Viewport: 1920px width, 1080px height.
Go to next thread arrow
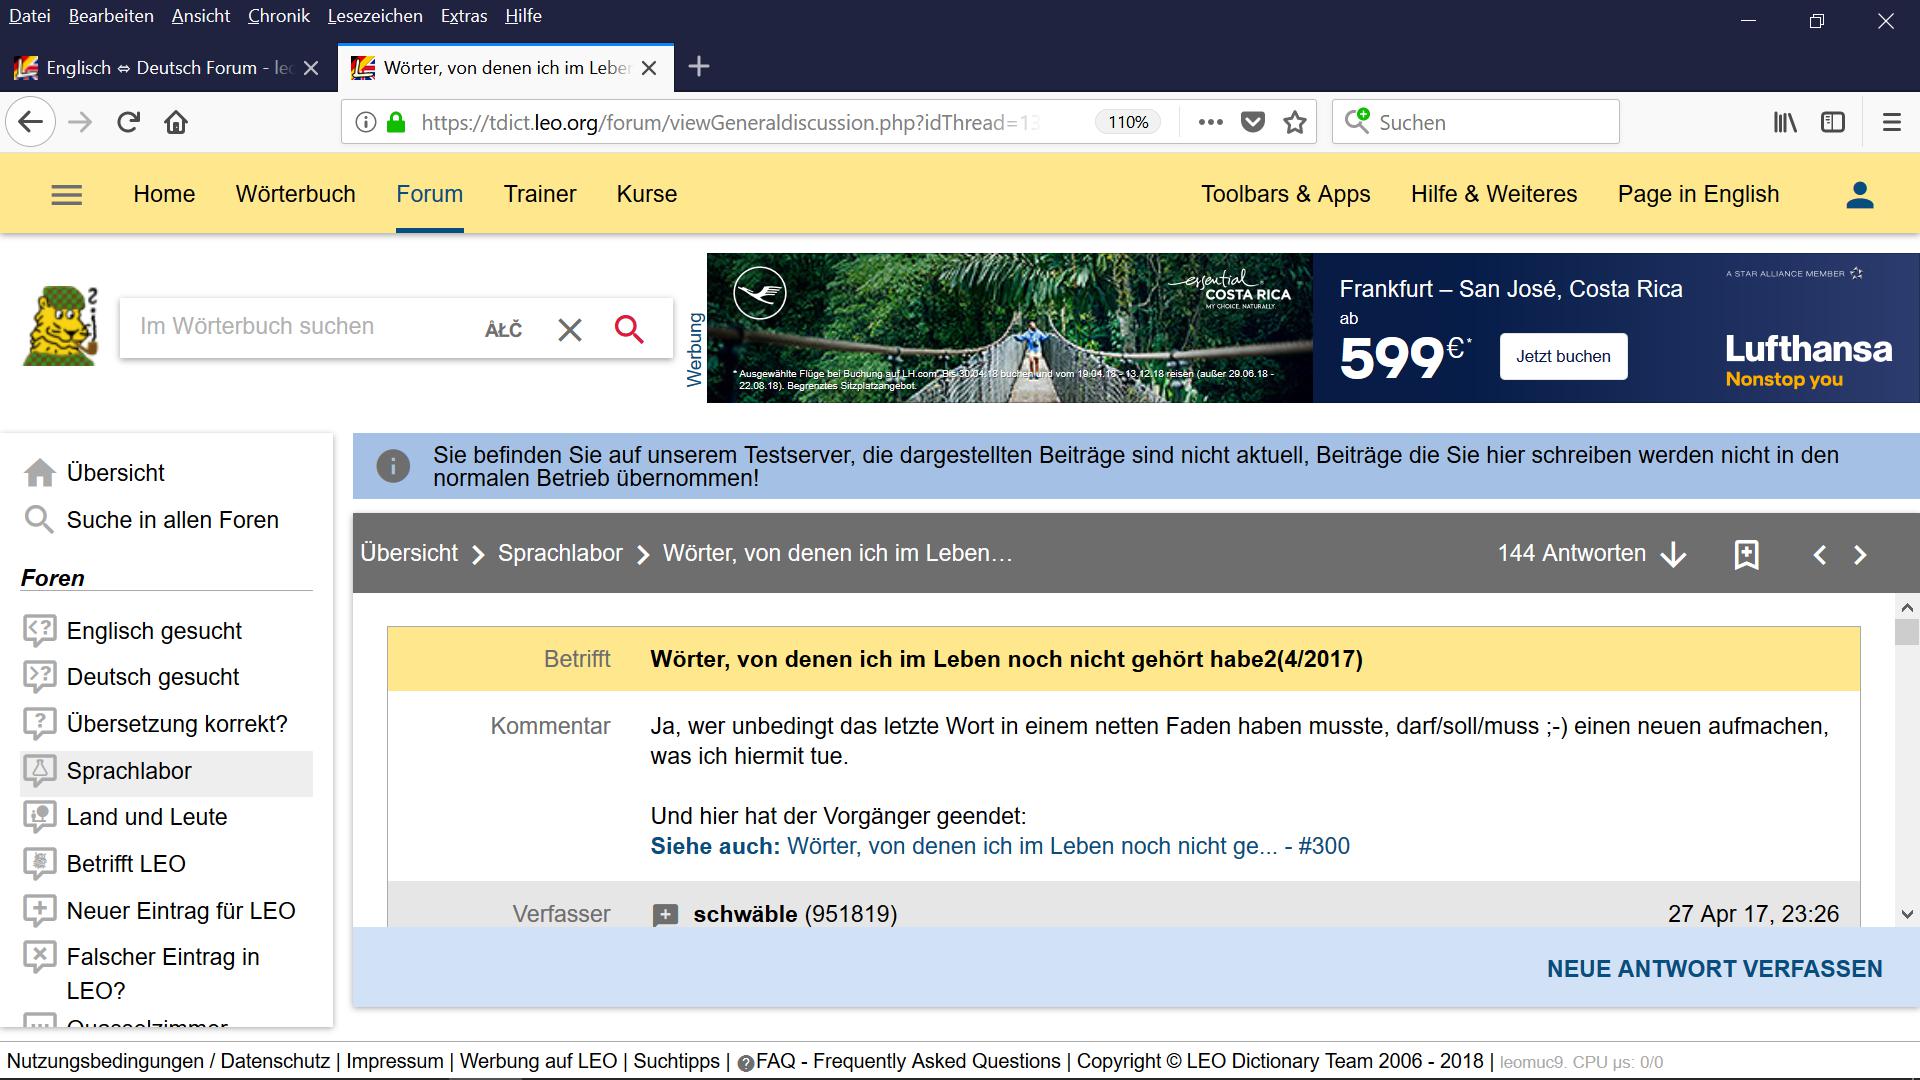click(x=1860, y=555)
